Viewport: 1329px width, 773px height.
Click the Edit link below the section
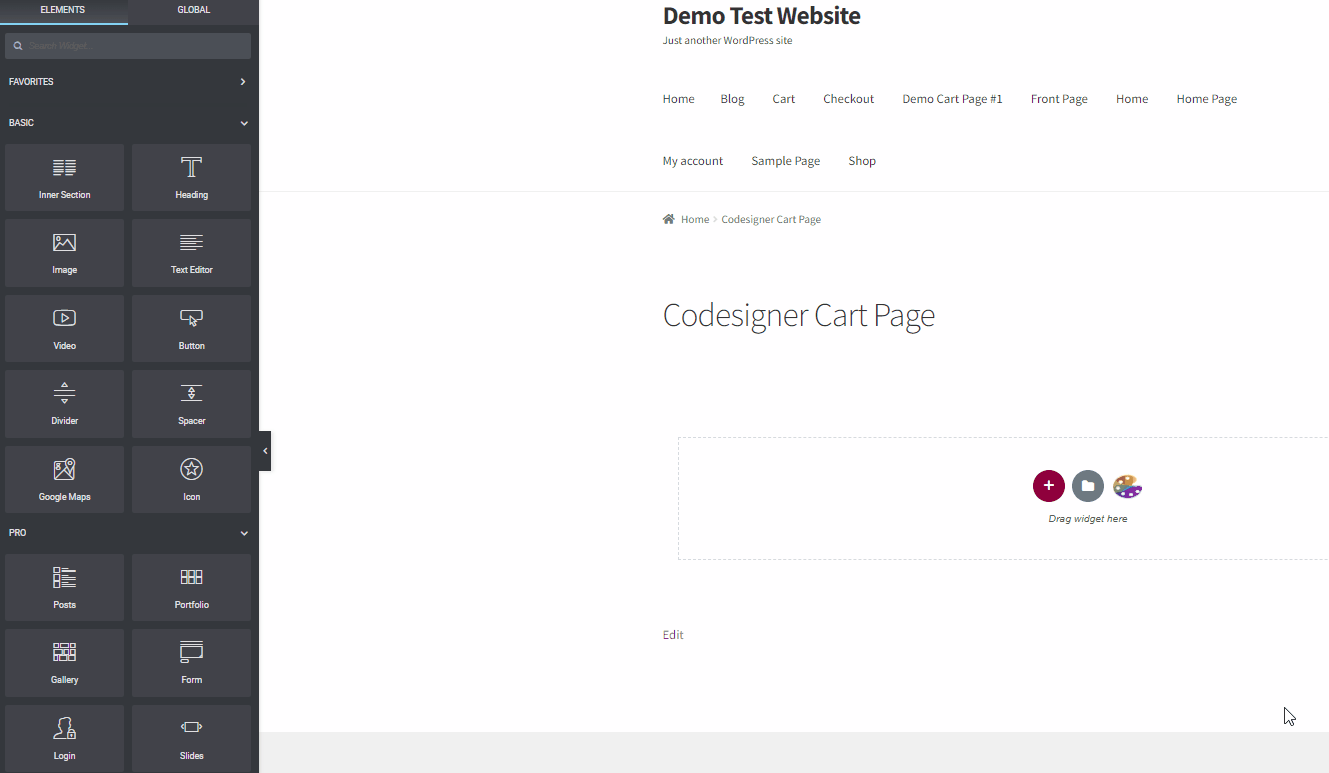click(x=673, y=635)
